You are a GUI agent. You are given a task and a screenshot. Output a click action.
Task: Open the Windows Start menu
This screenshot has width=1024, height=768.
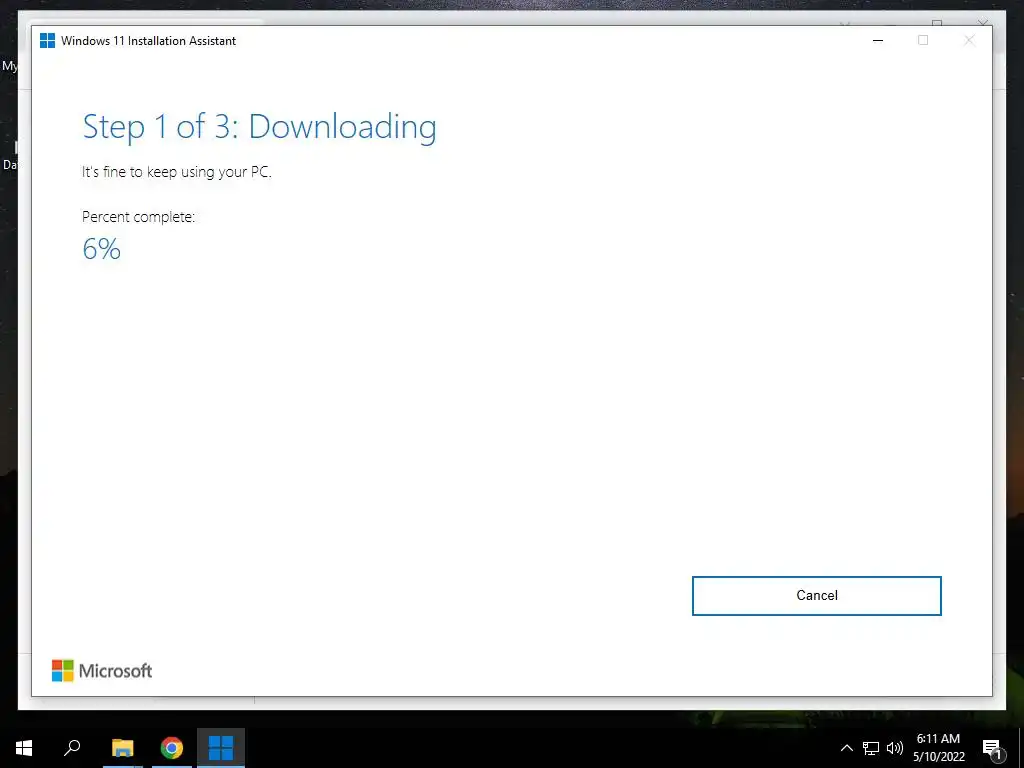click(x=24, y=748)
